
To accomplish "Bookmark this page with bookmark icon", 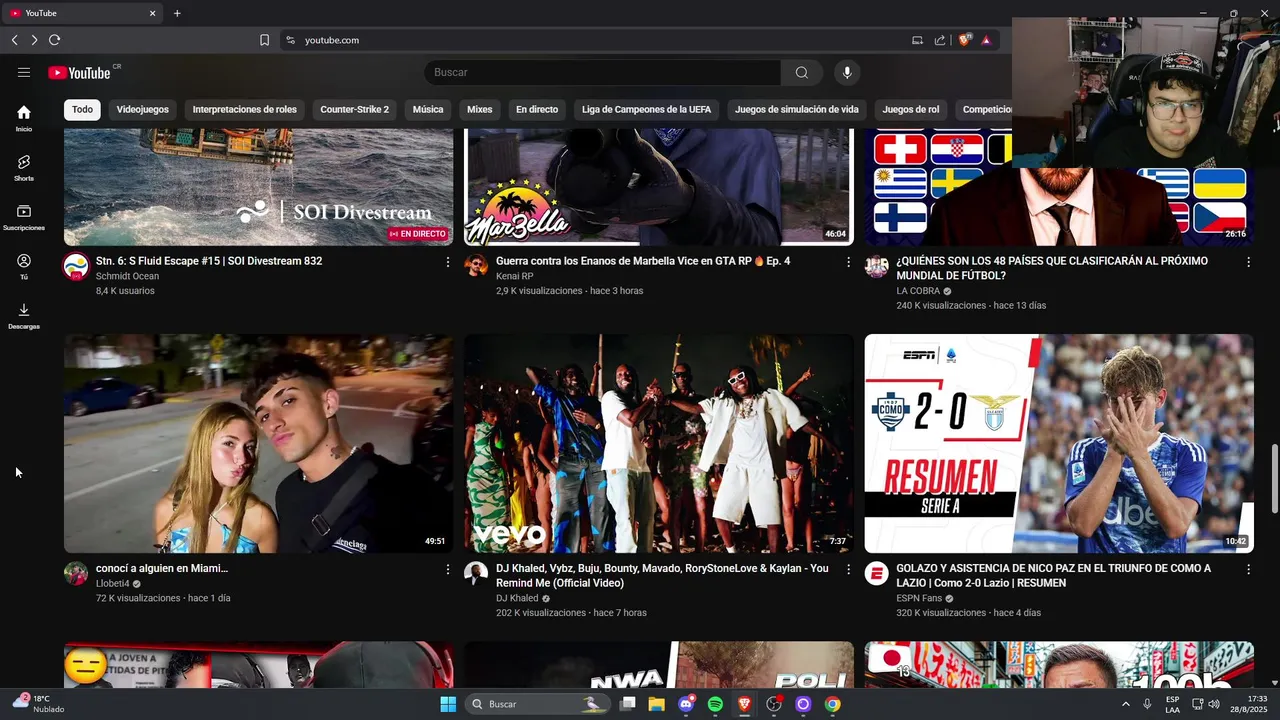I will click(x=264, y=40).
